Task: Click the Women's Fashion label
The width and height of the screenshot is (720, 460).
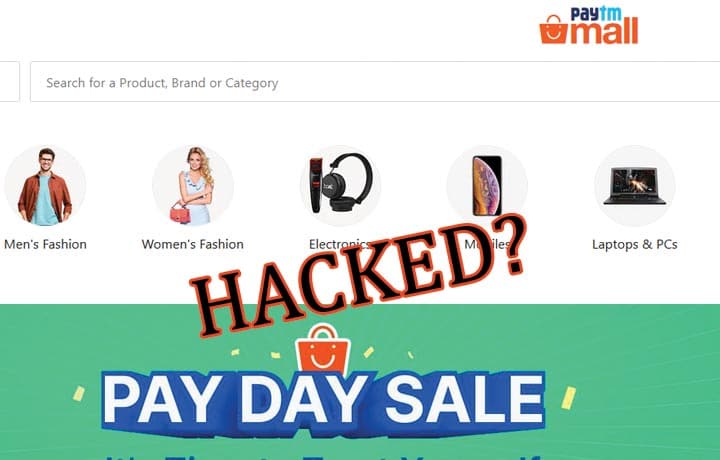Action: tap(193, 244)
